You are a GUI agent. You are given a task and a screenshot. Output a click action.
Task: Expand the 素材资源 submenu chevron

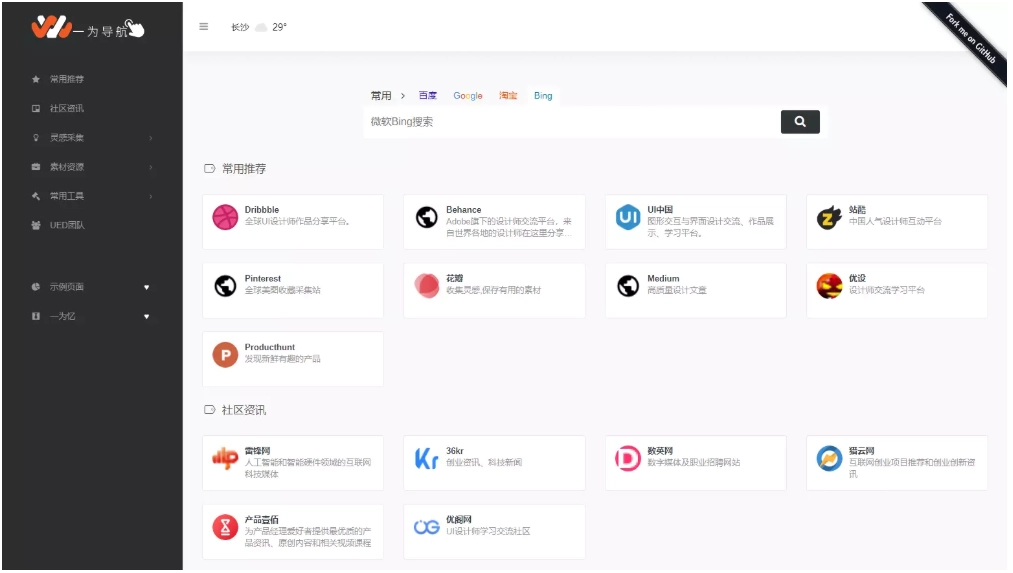151,167
